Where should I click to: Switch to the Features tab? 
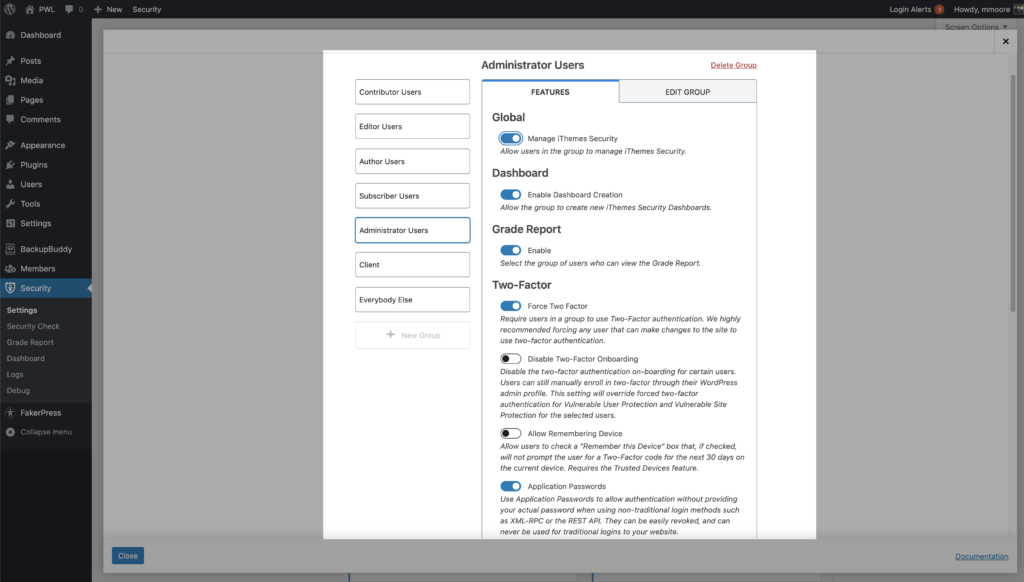point(550,91)
